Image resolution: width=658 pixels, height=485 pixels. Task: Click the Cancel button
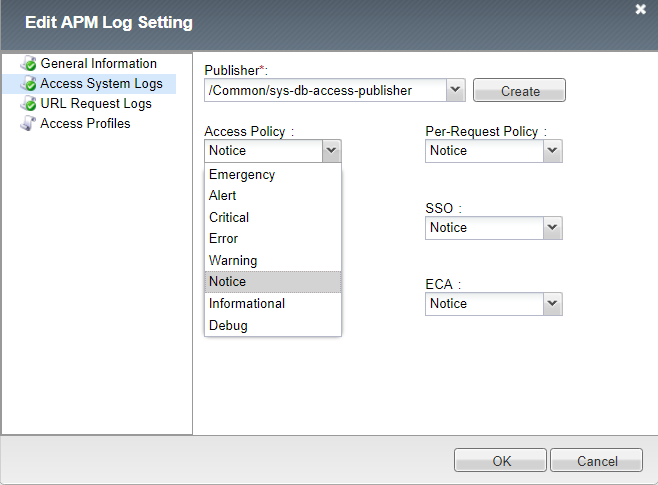click(x=596, y=461)
